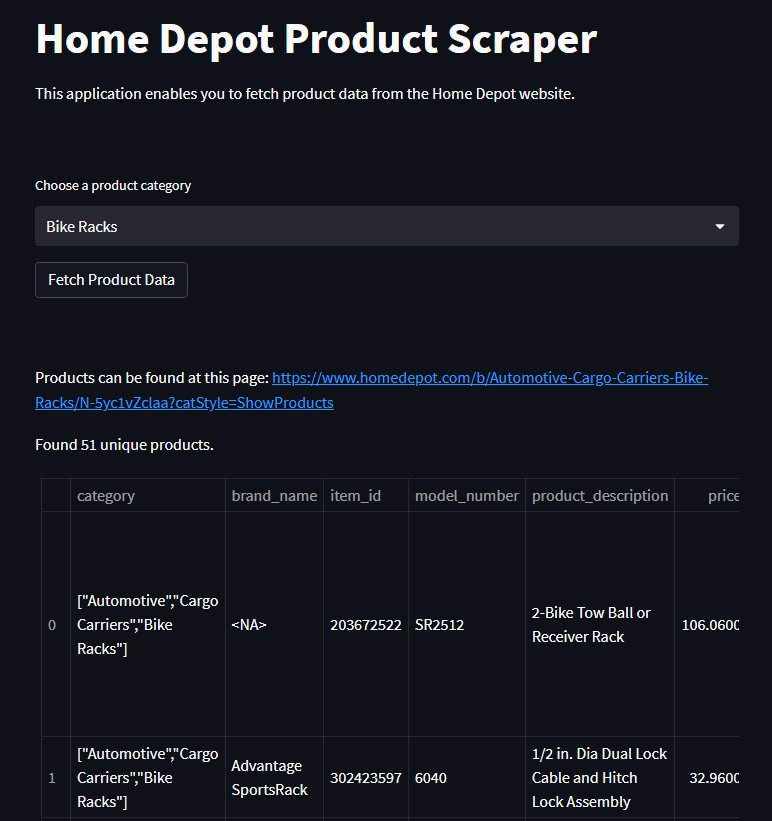Image resolution: width=772 pixels, height=821 pixels.
Task: Select the item_id cell 302423597
Action: point(365,778)
